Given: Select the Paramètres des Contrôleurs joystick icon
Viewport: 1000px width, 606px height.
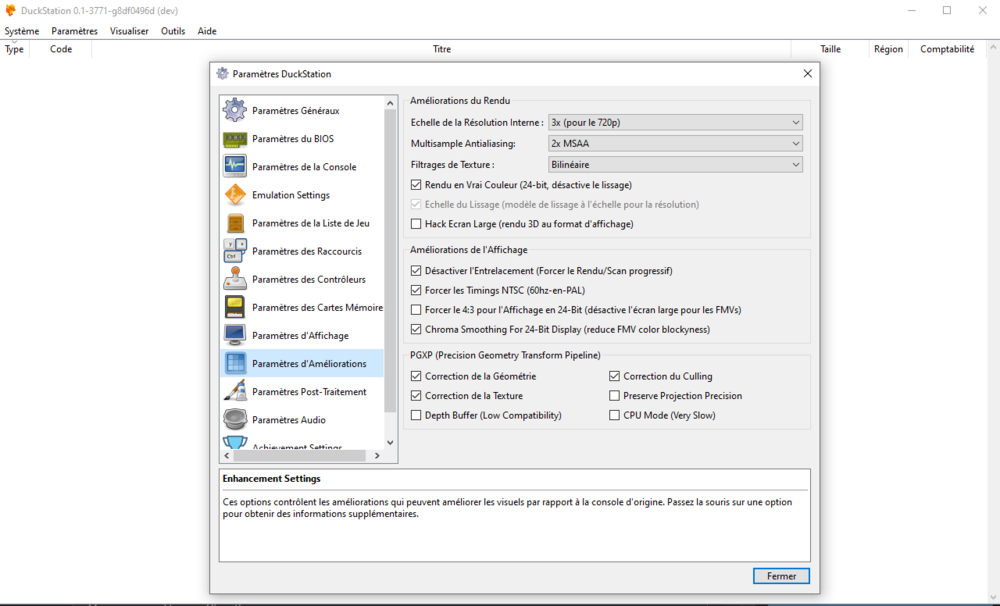Looking at the screenshot, I should click(x=235, y=279).
